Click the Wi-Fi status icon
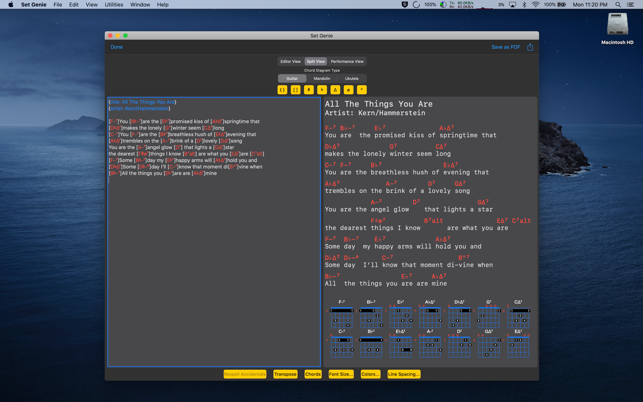The height and width of the screenshot is (402, 643). point(536,5)
